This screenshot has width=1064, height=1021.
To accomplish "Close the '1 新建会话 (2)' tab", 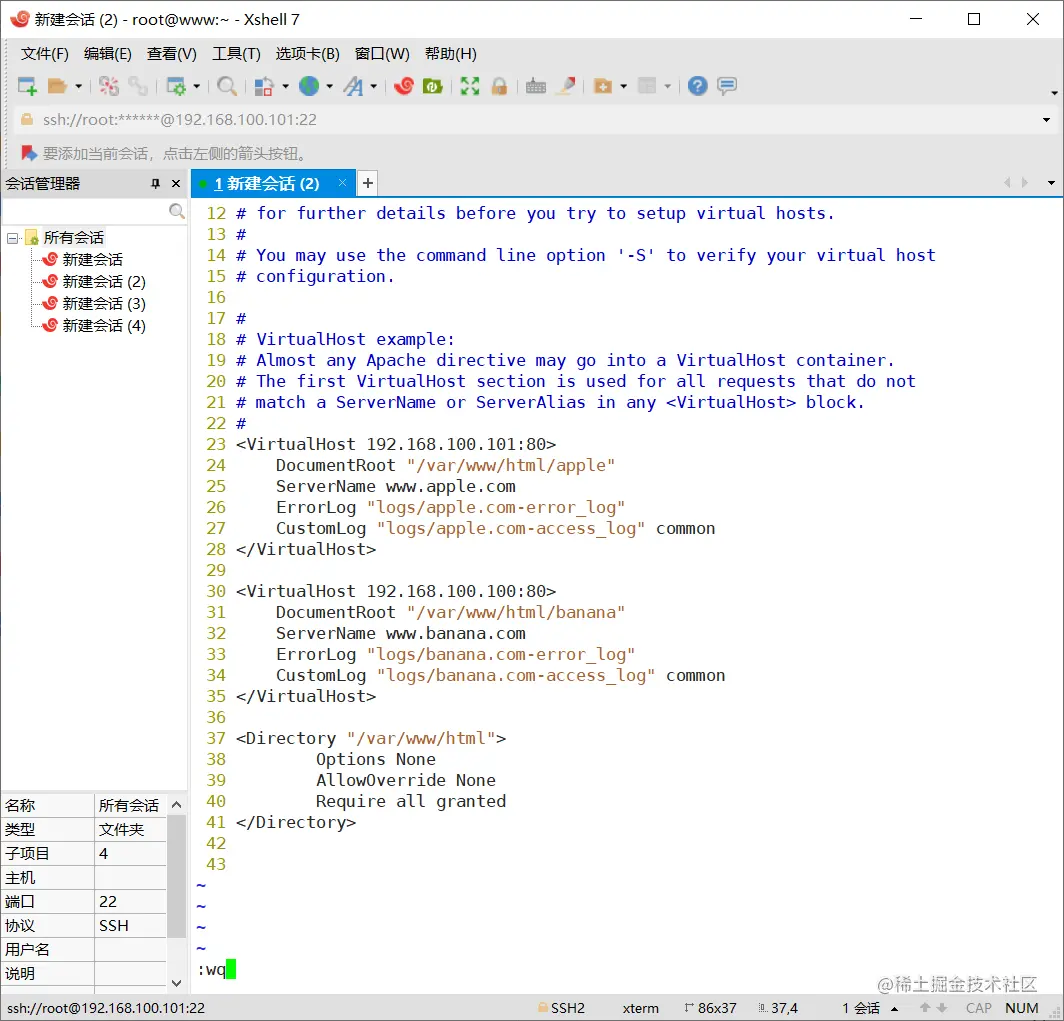I will [343, 182].
